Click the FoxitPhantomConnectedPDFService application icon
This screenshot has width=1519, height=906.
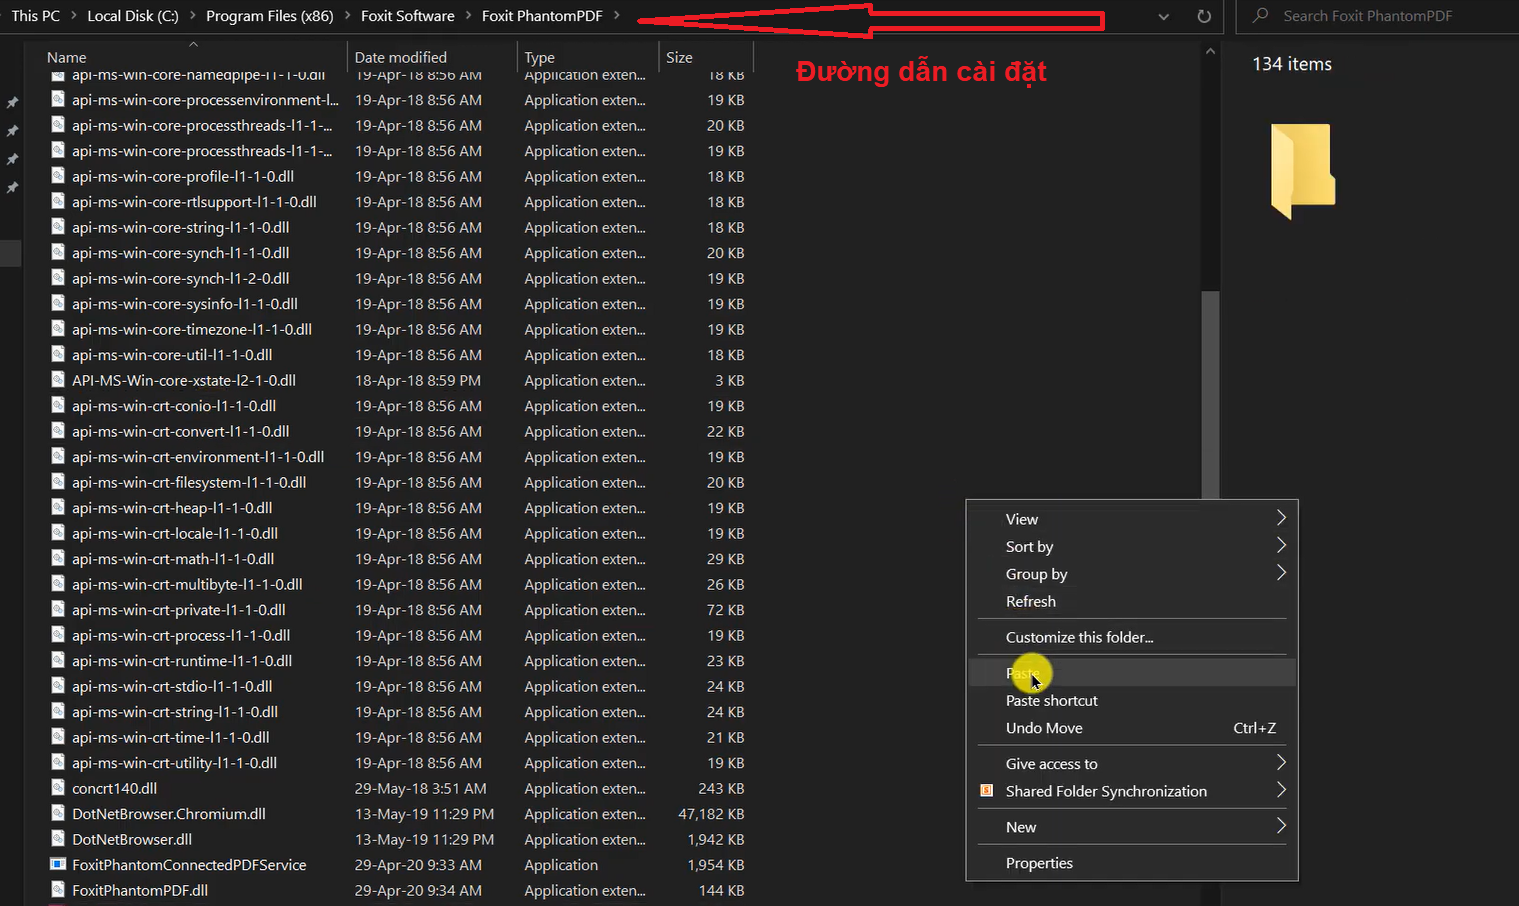(x=58, y=865)
